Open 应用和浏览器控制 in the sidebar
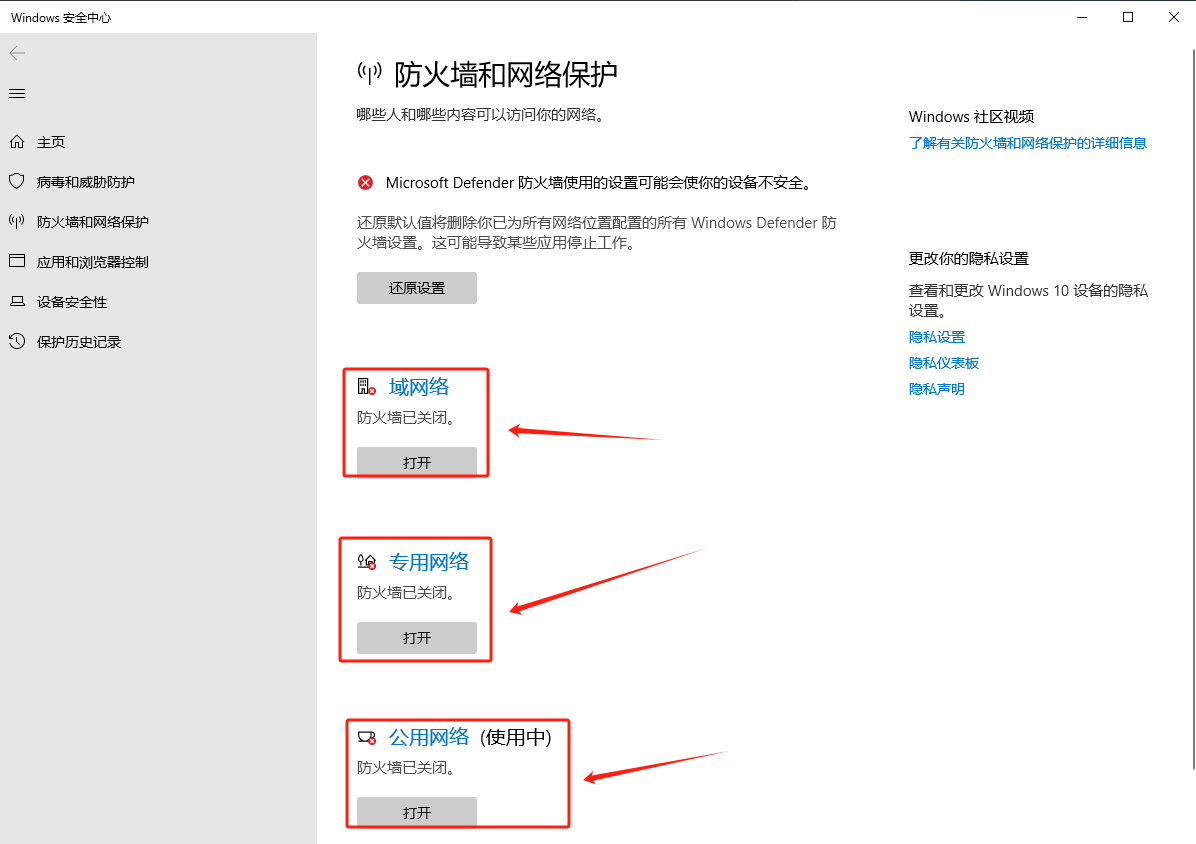The height and width of the screenshot is (844, 1196). pyautogui.click(x=92, y=262)
